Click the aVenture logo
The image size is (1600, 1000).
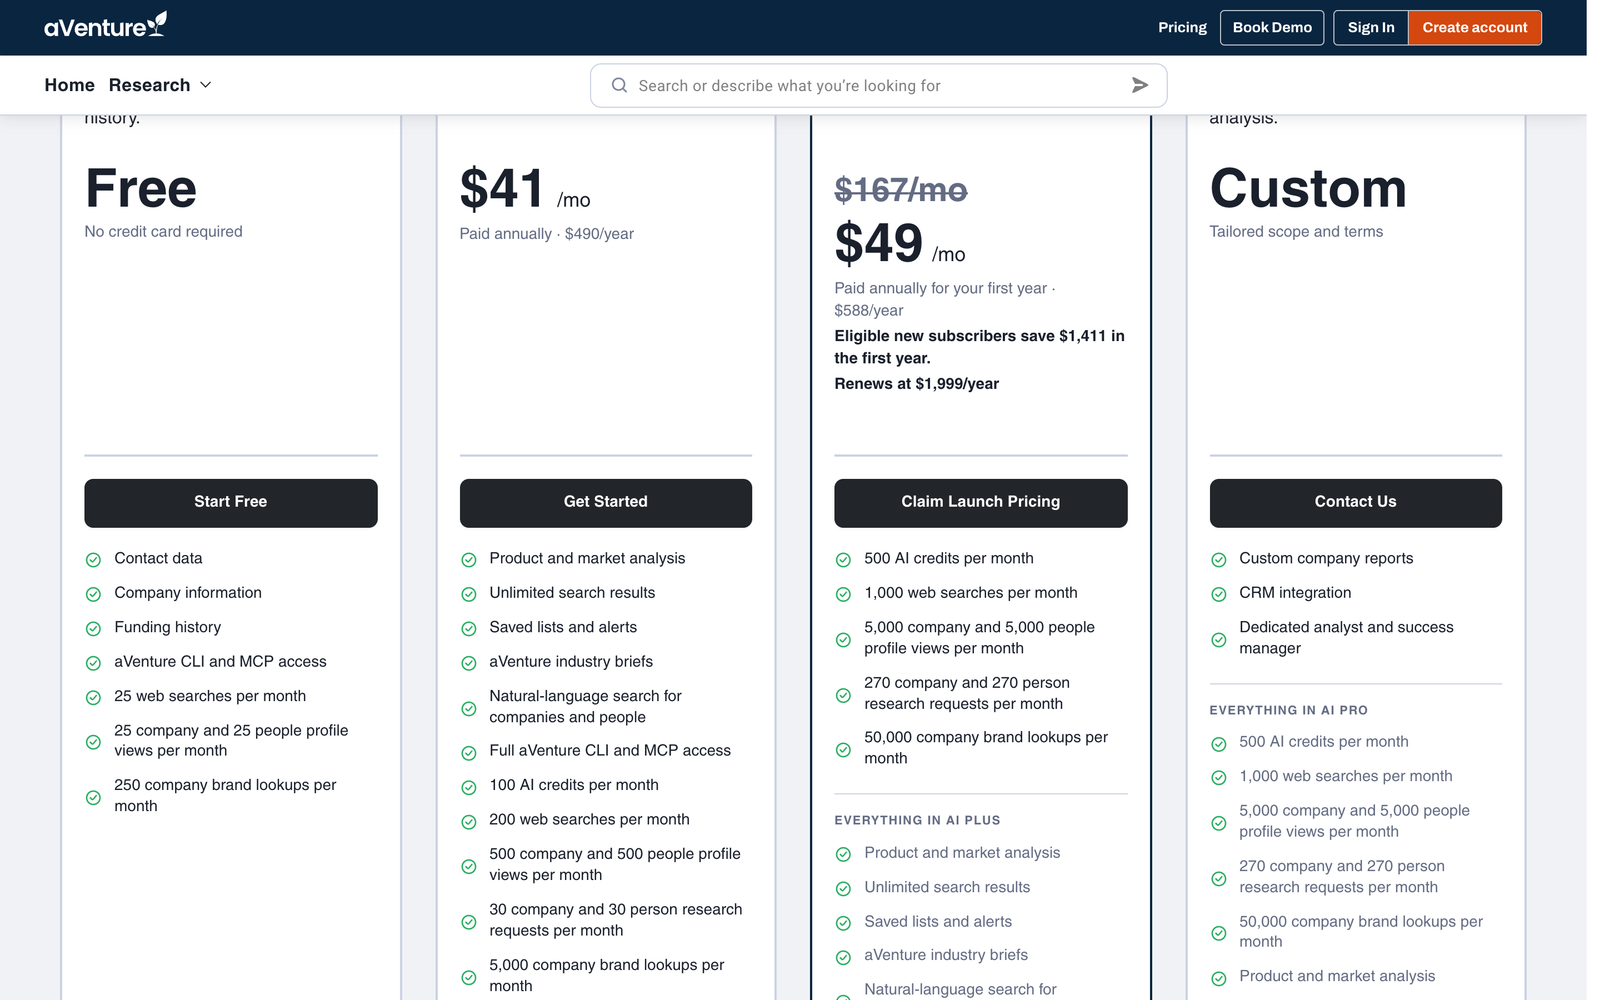tap(105, 26)
